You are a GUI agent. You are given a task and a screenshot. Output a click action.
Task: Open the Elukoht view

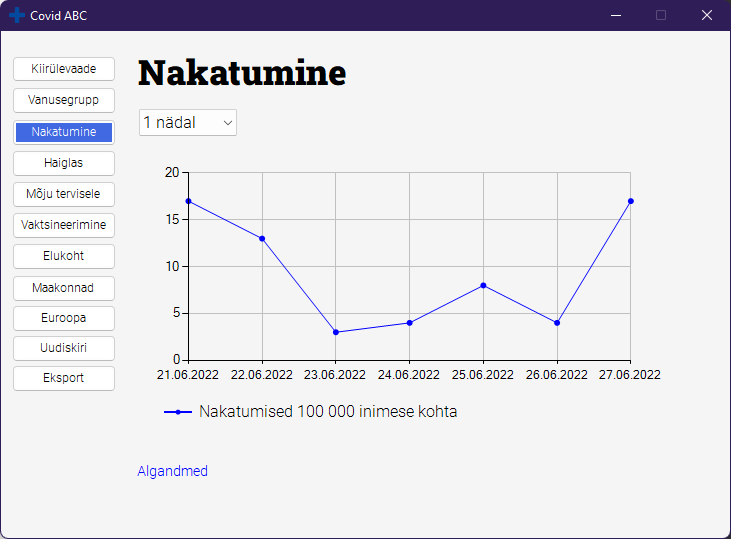coord(64,256)
